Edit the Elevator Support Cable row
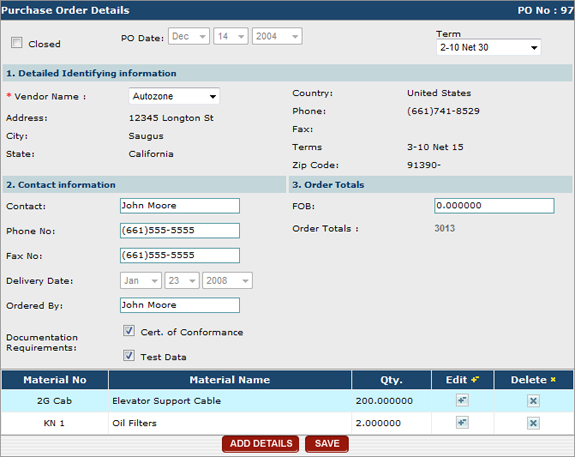 pyautogui.click(x=462, y=400)
